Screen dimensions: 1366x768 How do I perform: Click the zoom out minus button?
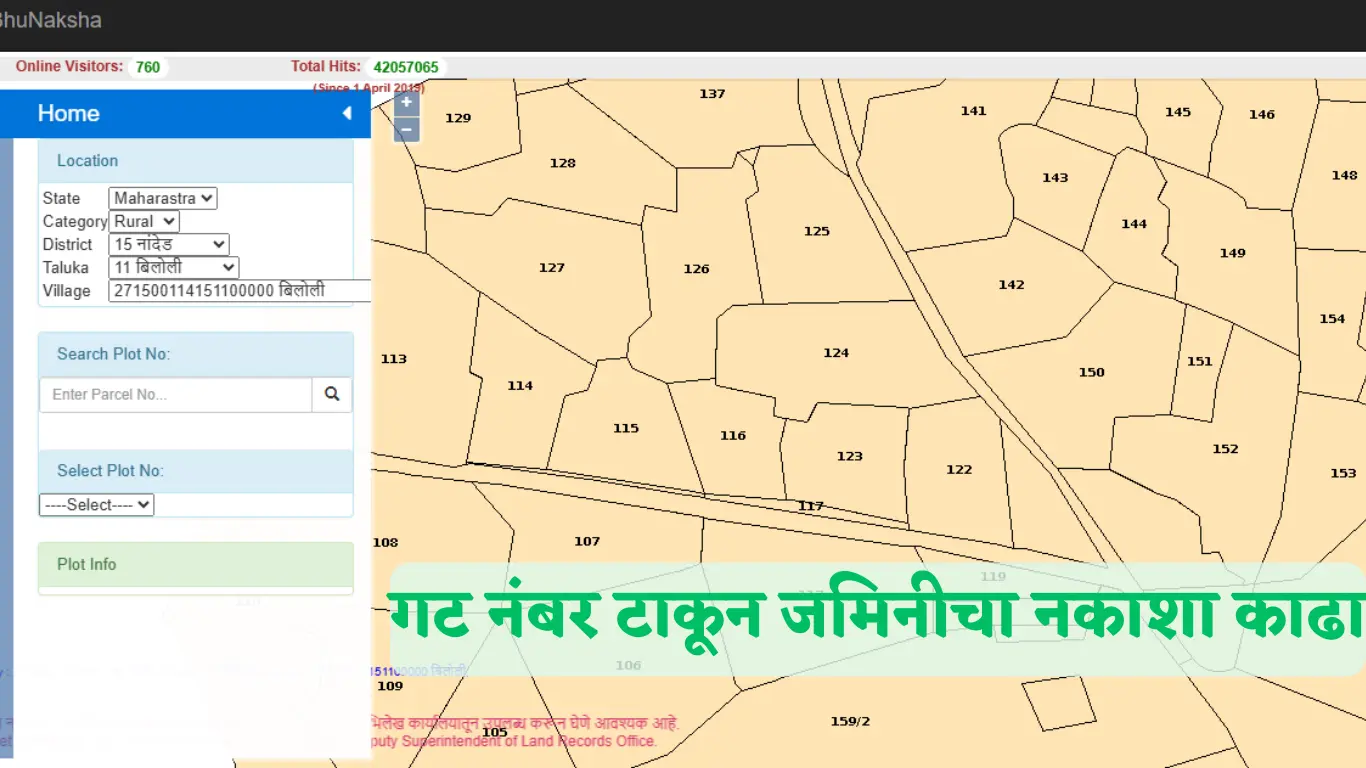click(406, 129)
